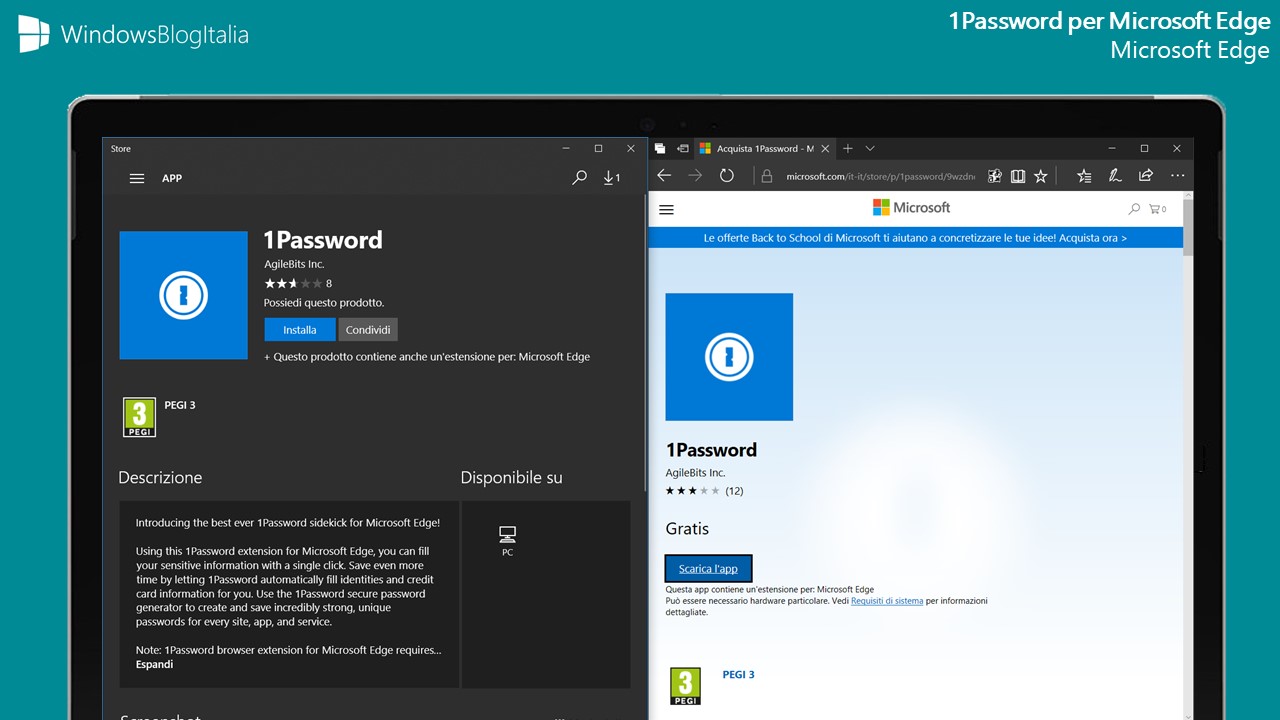Close the Acquista 1Password tab
This screenshot has width=1280, height=720.
(x=826, y=148)
